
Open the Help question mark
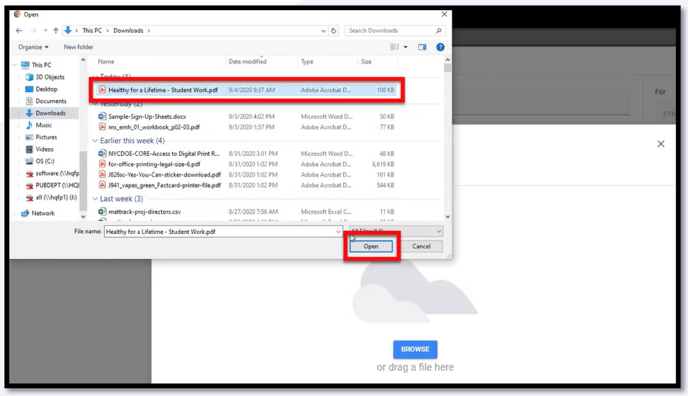(x=440, y=47)
